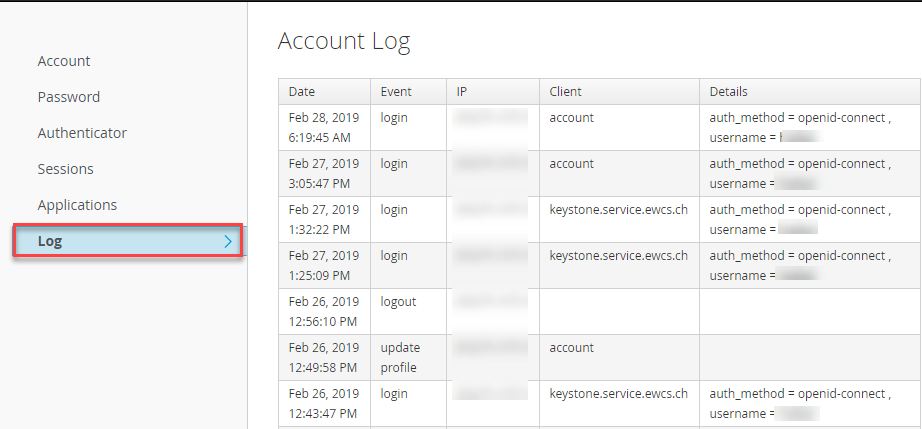The height and width of the screenshot is (429, 922).
Task: Open the Account sidebar section
Action: pyautogui.click(x=64, y=61)
